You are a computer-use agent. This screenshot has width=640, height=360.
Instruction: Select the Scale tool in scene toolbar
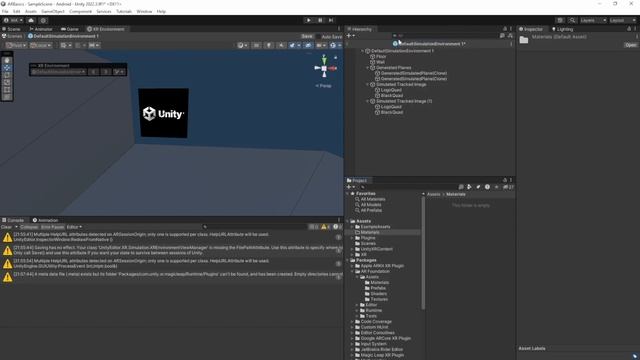point(7,82)
